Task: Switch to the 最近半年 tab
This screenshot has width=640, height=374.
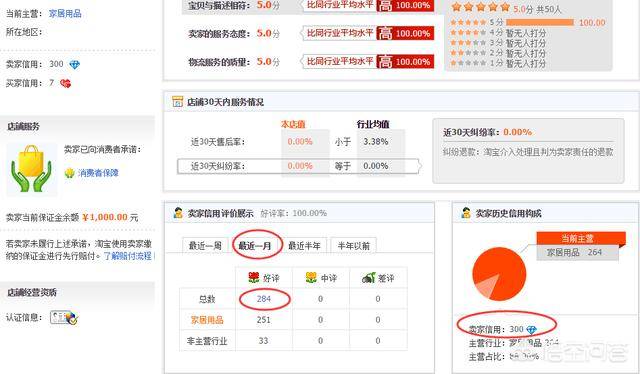Action: coord(304,245)
